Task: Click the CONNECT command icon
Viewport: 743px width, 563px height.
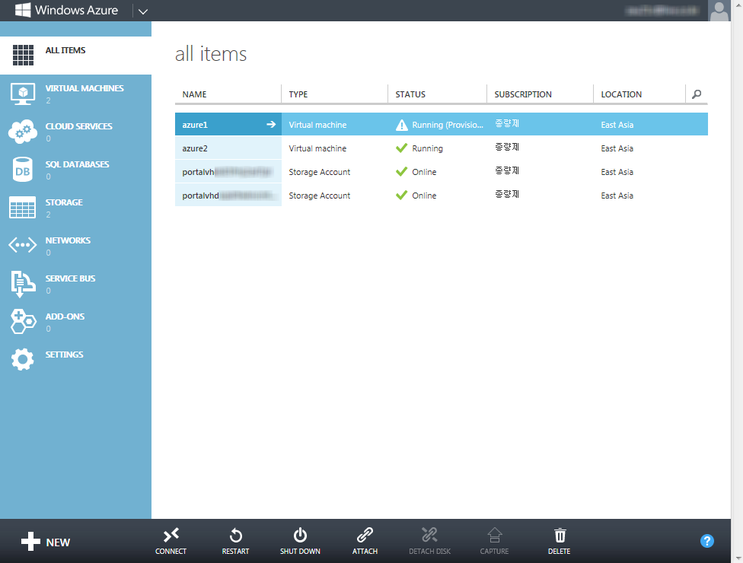Action: point(171,536)
